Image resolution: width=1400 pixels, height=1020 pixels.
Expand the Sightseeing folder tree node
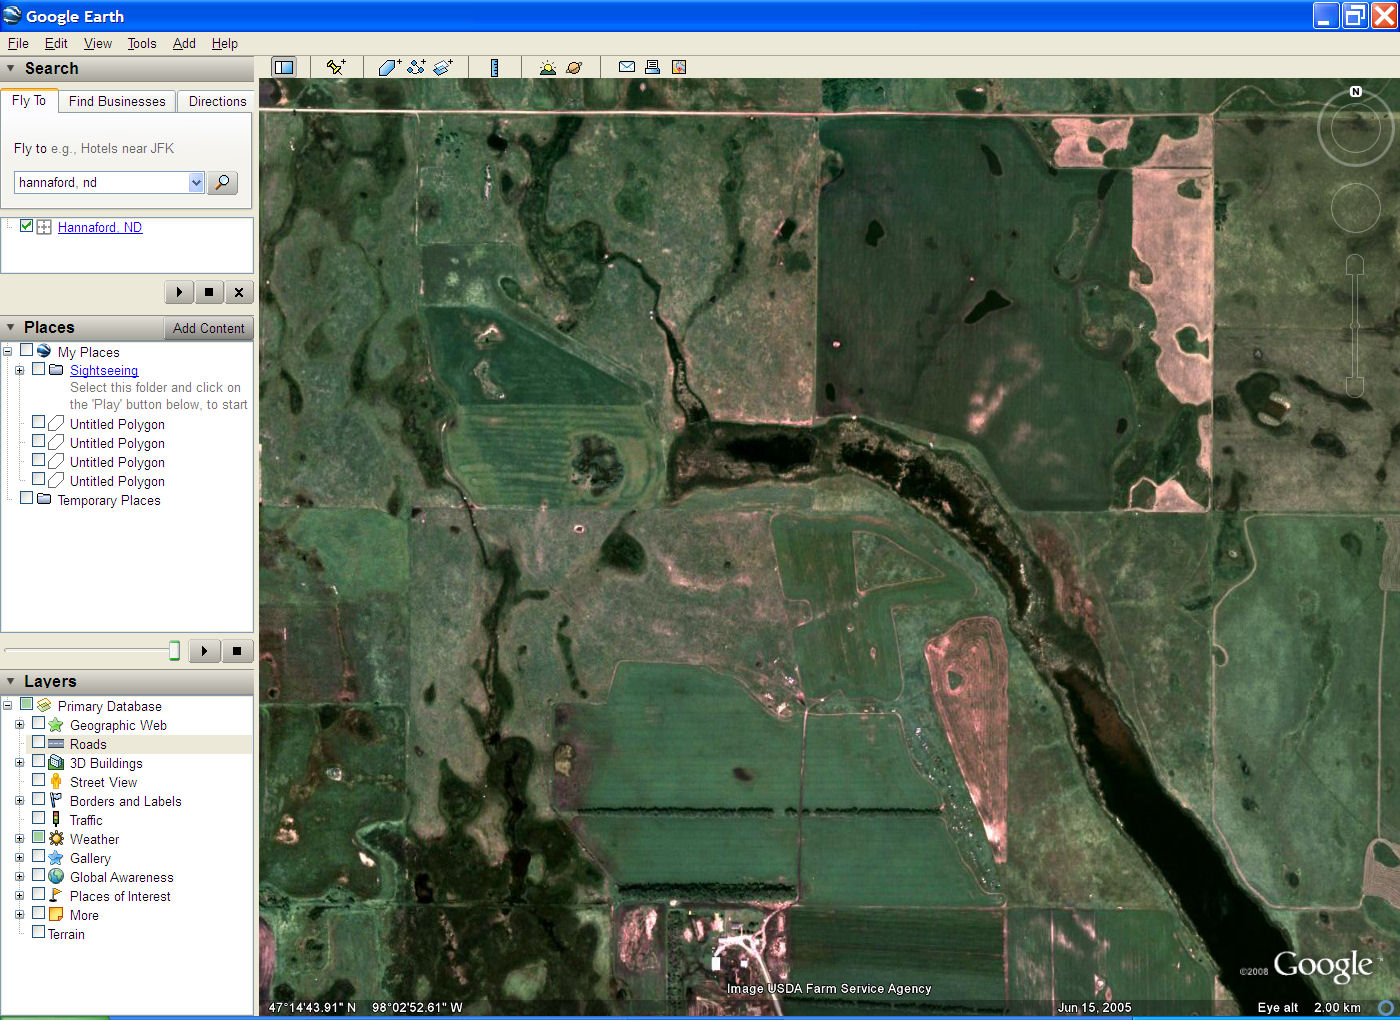tap(19, 370)
